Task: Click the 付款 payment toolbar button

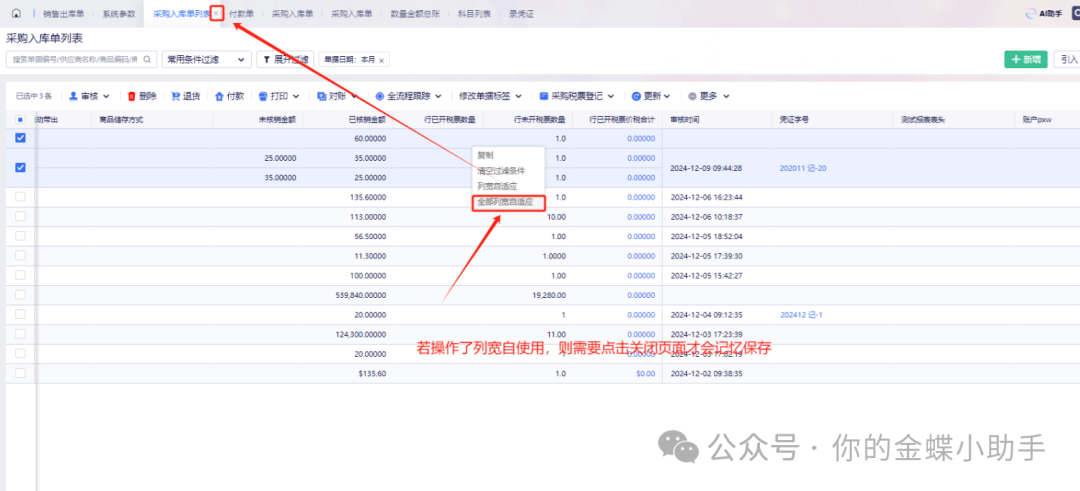Action: (229, 96)
